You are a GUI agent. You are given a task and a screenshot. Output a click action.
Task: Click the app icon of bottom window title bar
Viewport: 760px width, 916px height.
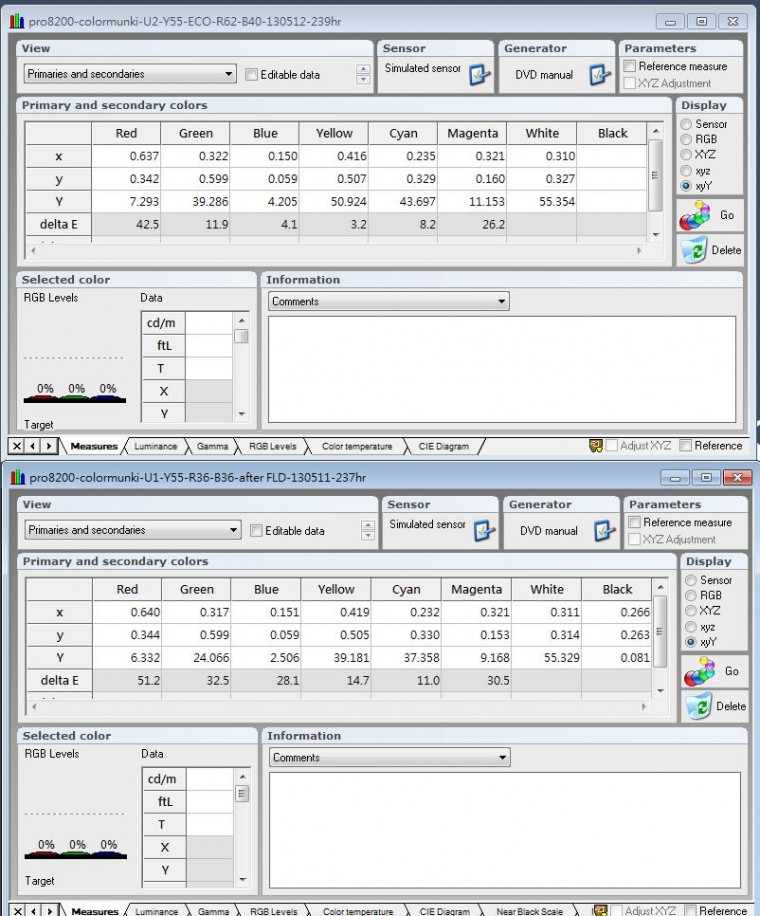pos(18,477)
